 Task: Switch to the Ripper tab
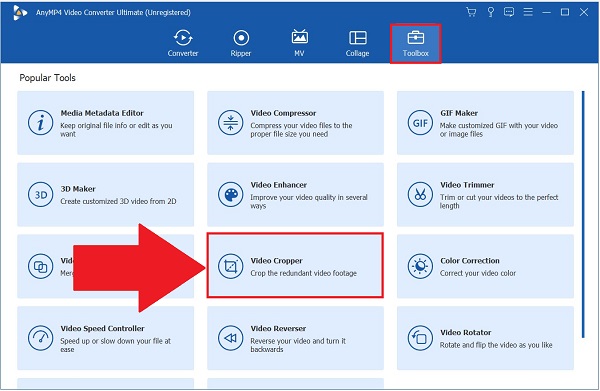pyautogui.click(x=241, y=43)
